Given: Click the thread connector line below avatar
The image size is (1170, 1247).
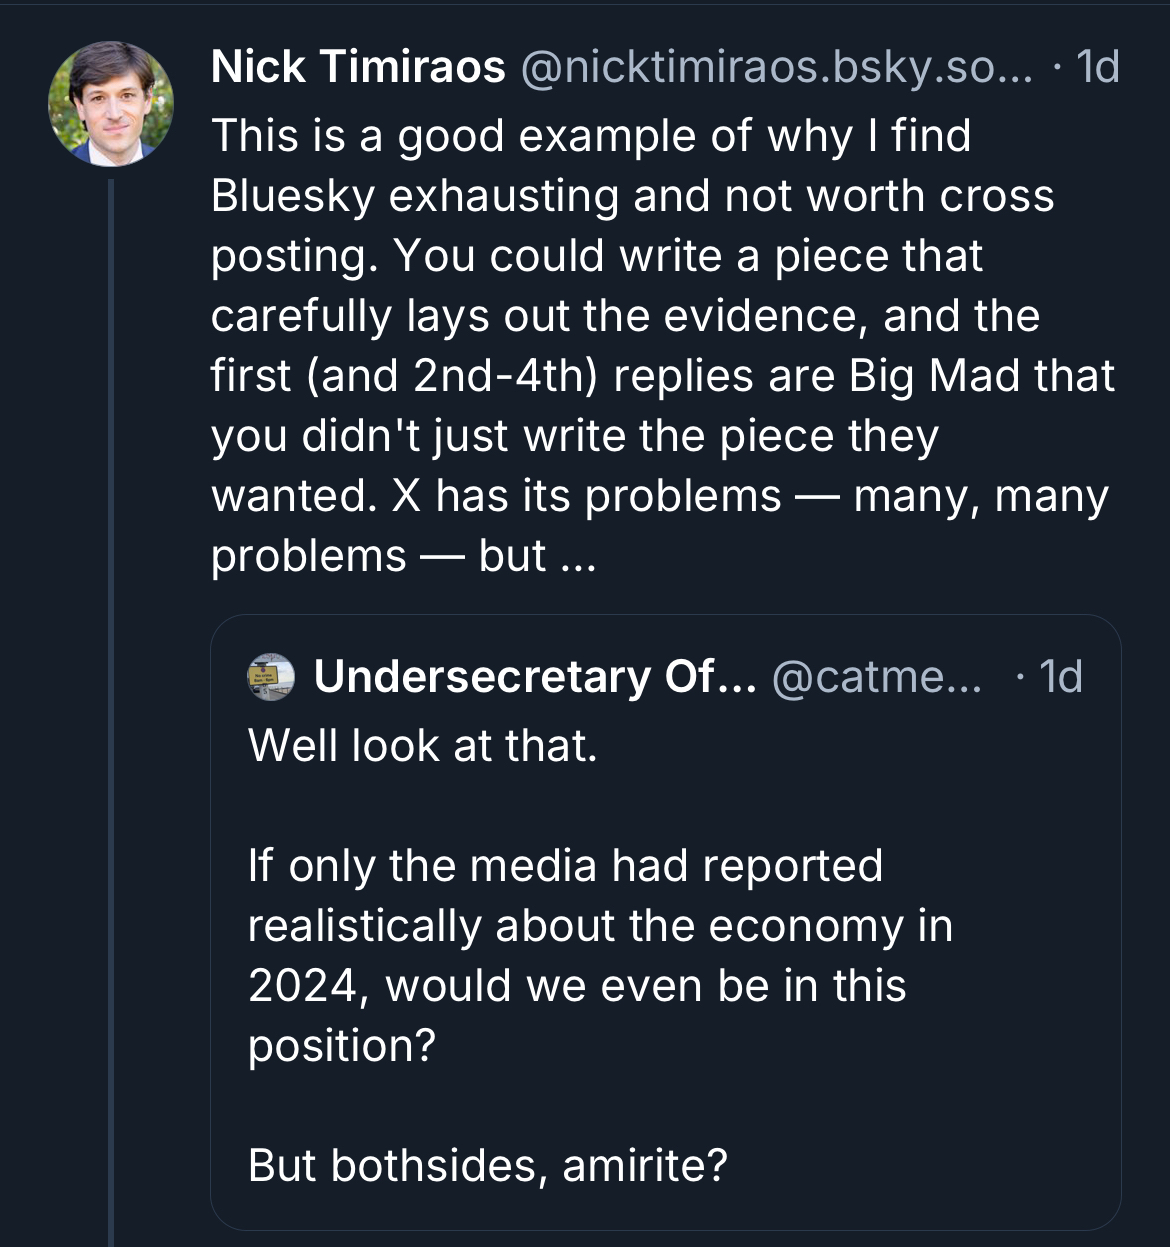Looking at the screenshot, I should (x=111, y=700).
